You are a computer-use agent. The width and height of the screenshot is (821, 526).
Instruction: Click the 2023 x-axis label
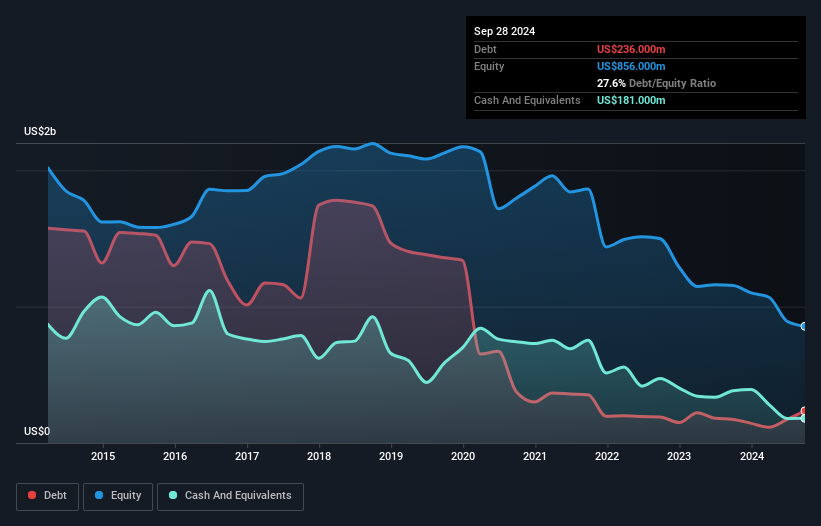pyautogui.click(x=679, y=456)
